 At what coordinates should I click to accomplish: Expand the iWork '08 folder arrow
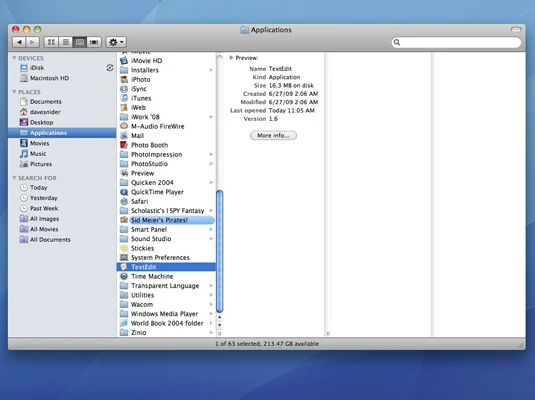pyautogui.click(x=211, y=117)
